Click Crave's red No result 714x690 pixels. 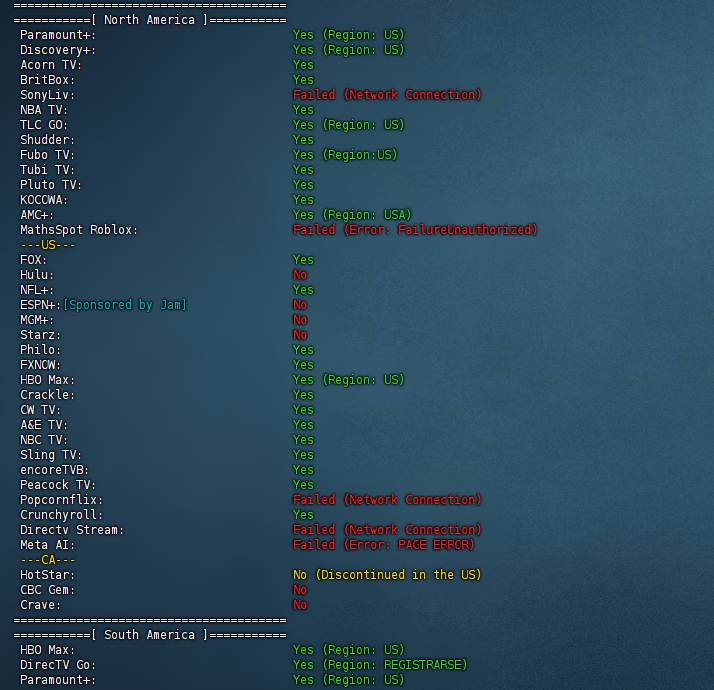click(x=300, y=605)
